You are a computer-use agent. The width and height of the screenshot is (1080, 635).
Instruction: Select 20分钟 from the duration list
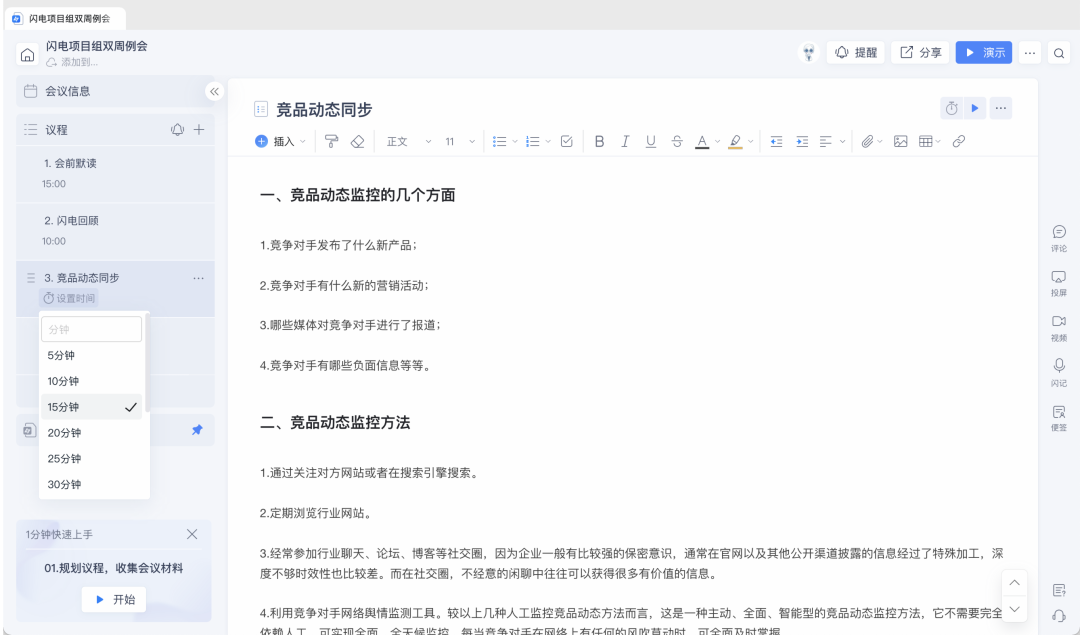pos(64,433)
